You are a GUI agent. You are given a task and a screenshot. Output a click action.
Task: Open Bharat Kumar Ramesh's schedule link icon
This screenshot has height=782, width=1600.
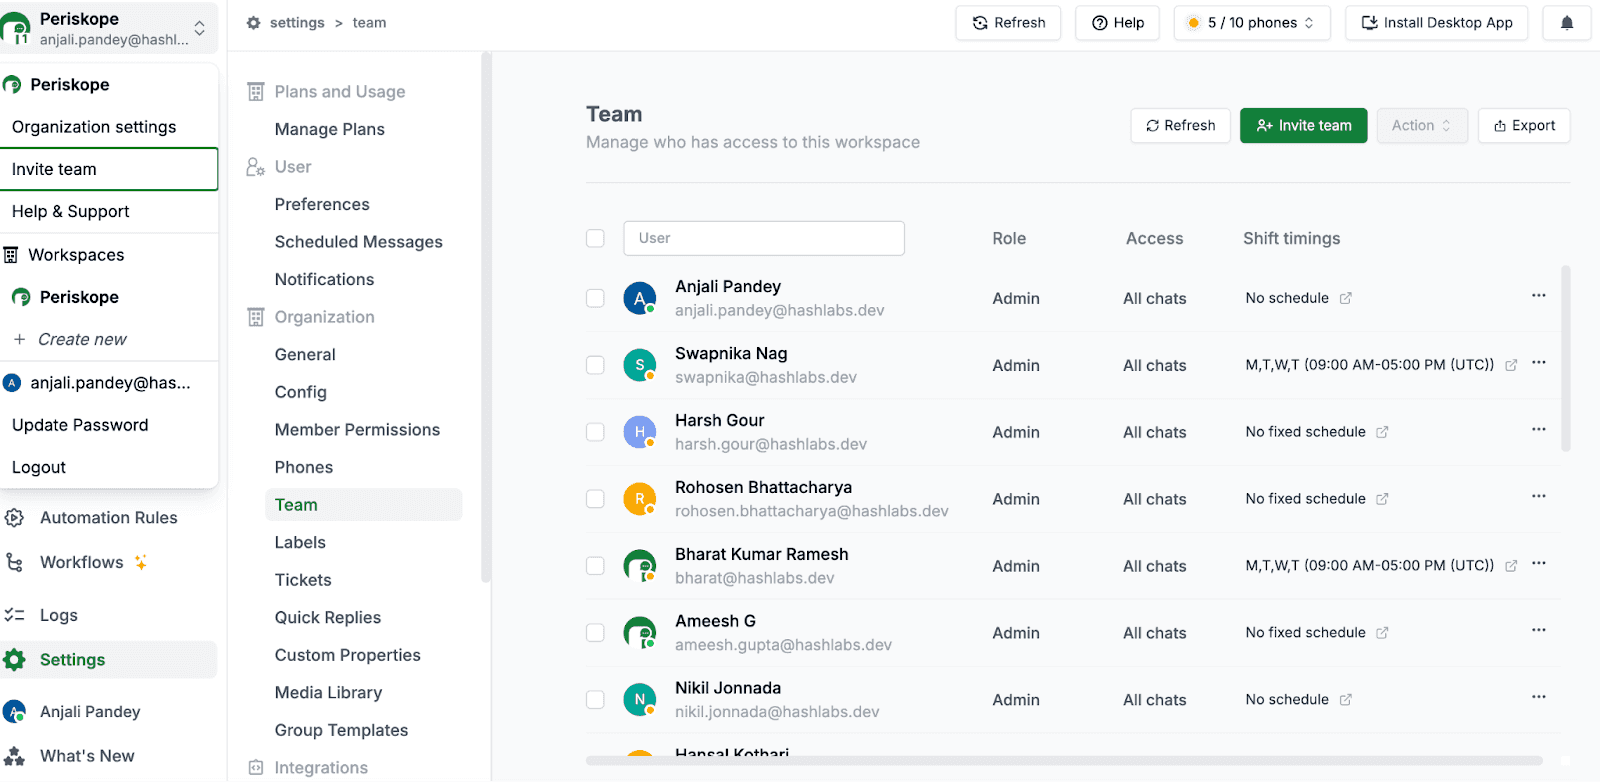click(x=1511, y=566)
